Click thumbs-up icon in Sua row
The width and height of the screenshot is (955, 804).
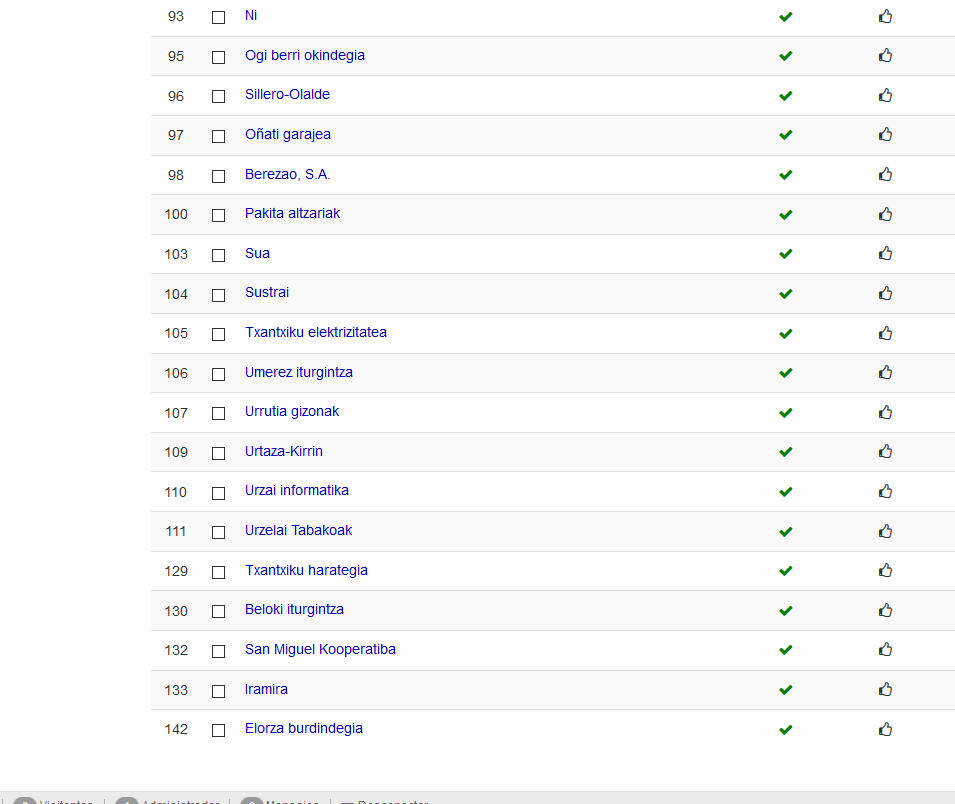pos(886,253)
